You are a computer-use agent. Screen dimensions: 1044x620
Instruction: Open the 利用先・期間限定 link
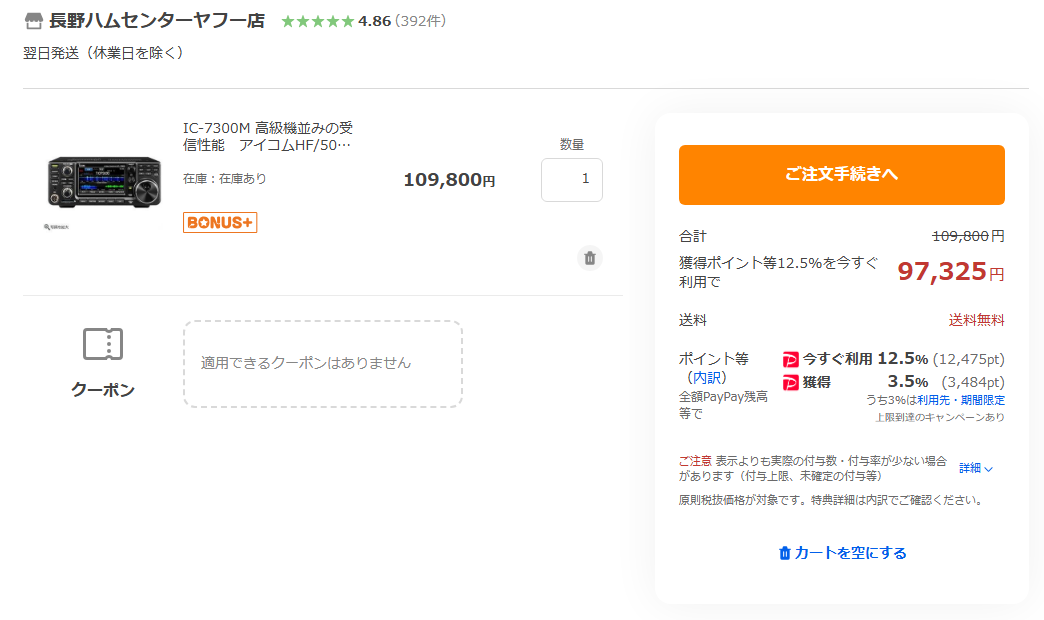(961, 400)
